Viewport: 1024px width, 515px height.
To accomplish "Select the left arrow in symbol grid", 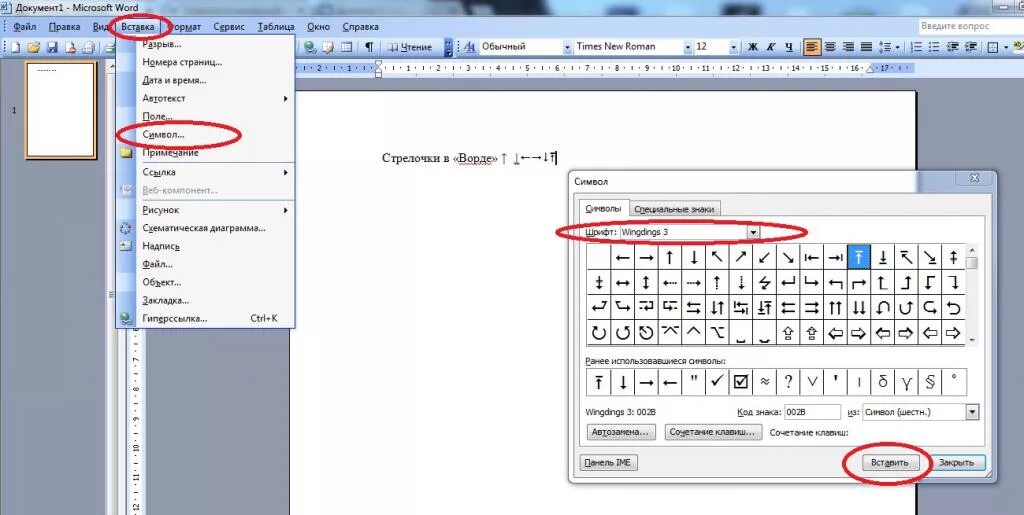I will (622, 257).
